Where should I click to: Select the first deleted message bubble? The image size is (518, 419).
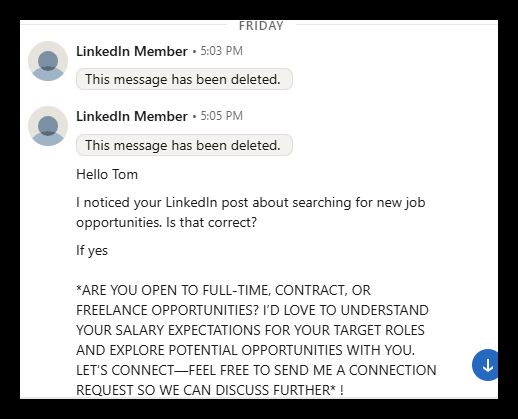(x=184, y=79)
